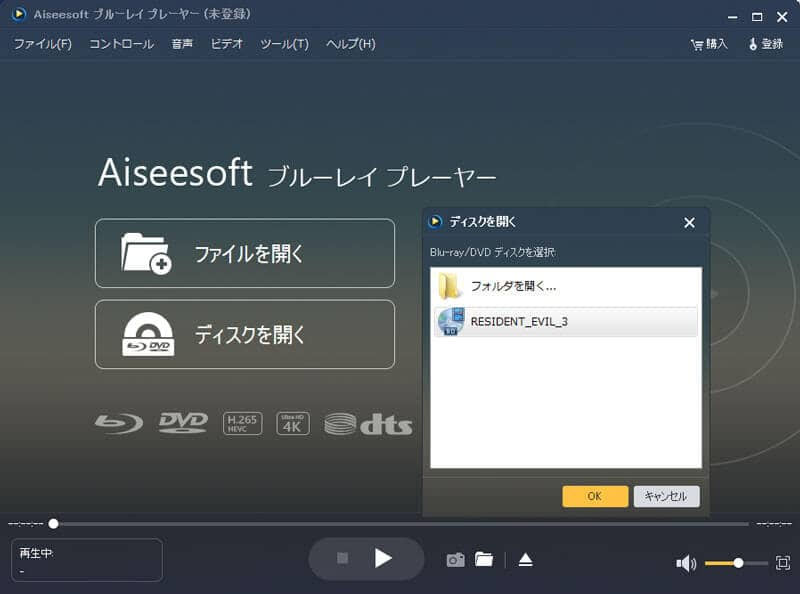The image size is (800, 594).
Task: Open the ビデオ menu
Action: point(226,44)
